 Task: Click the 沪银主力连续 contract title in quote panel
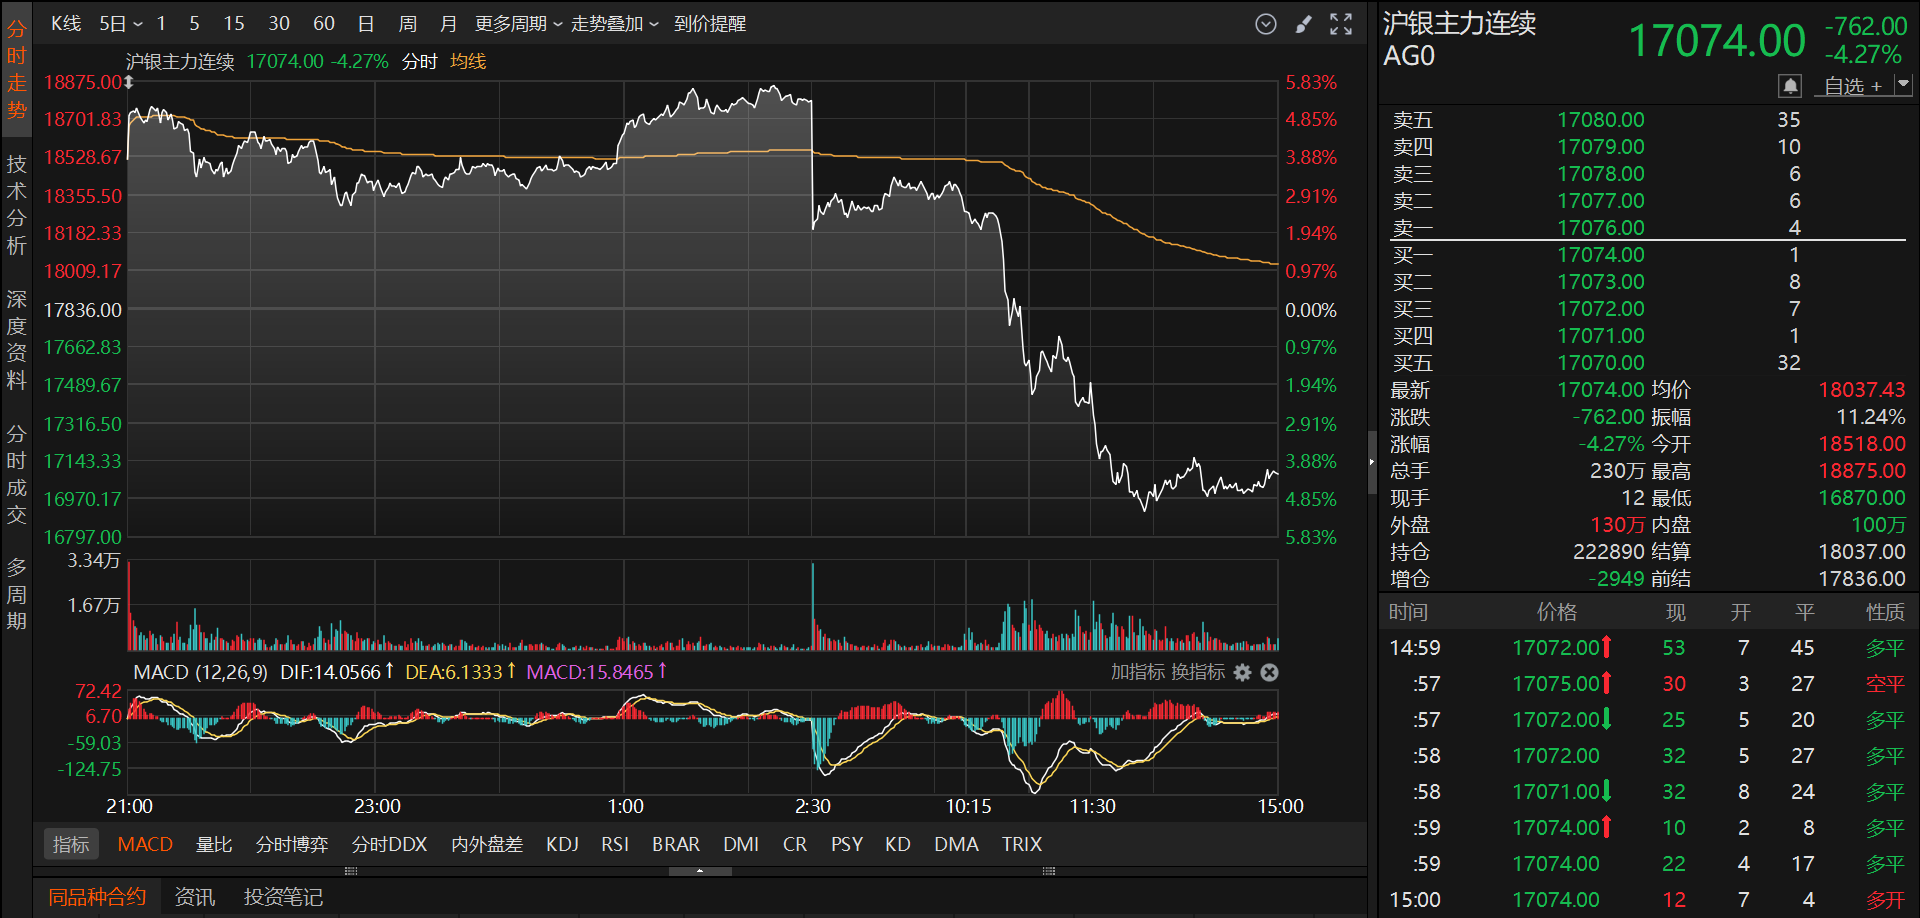click(1459, 23)
